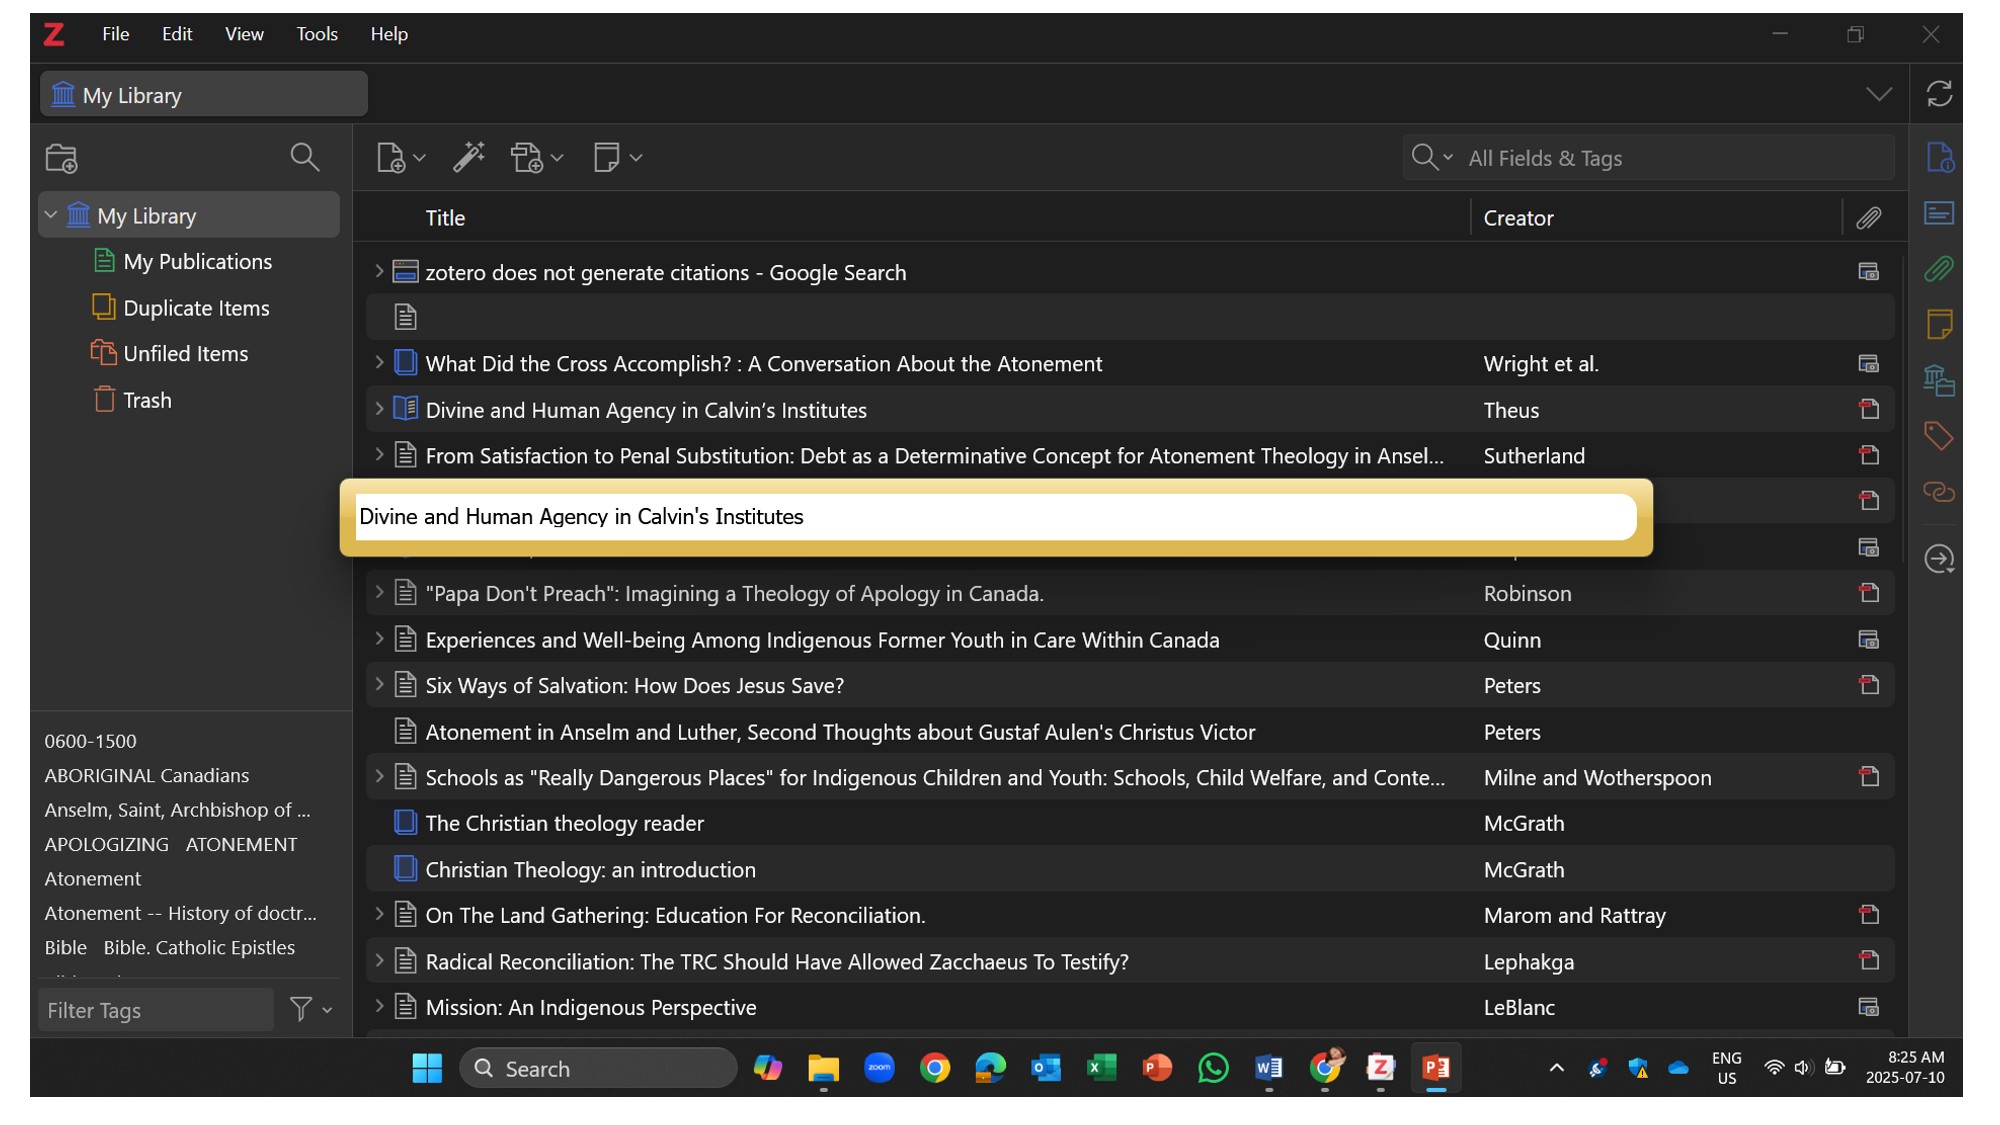Toggle the ATONEMENT tag filter
The height and width of the screenshot is (1125, 2000).
point(241,844)
